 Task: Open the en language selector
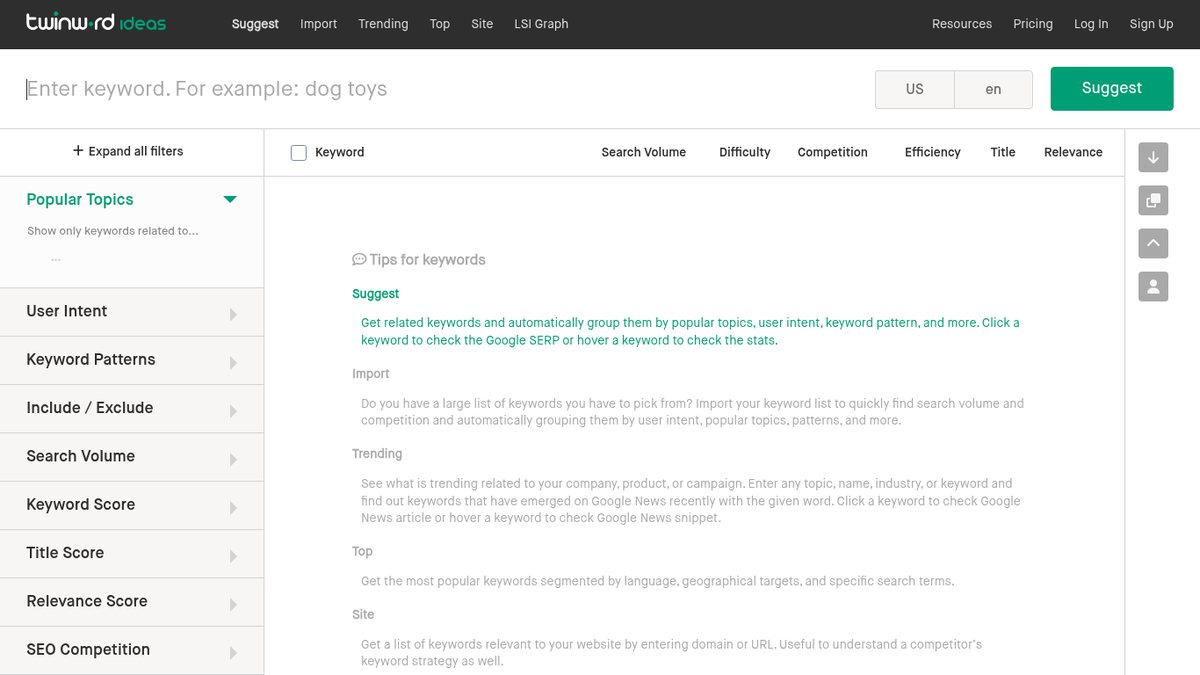(993, 89)
